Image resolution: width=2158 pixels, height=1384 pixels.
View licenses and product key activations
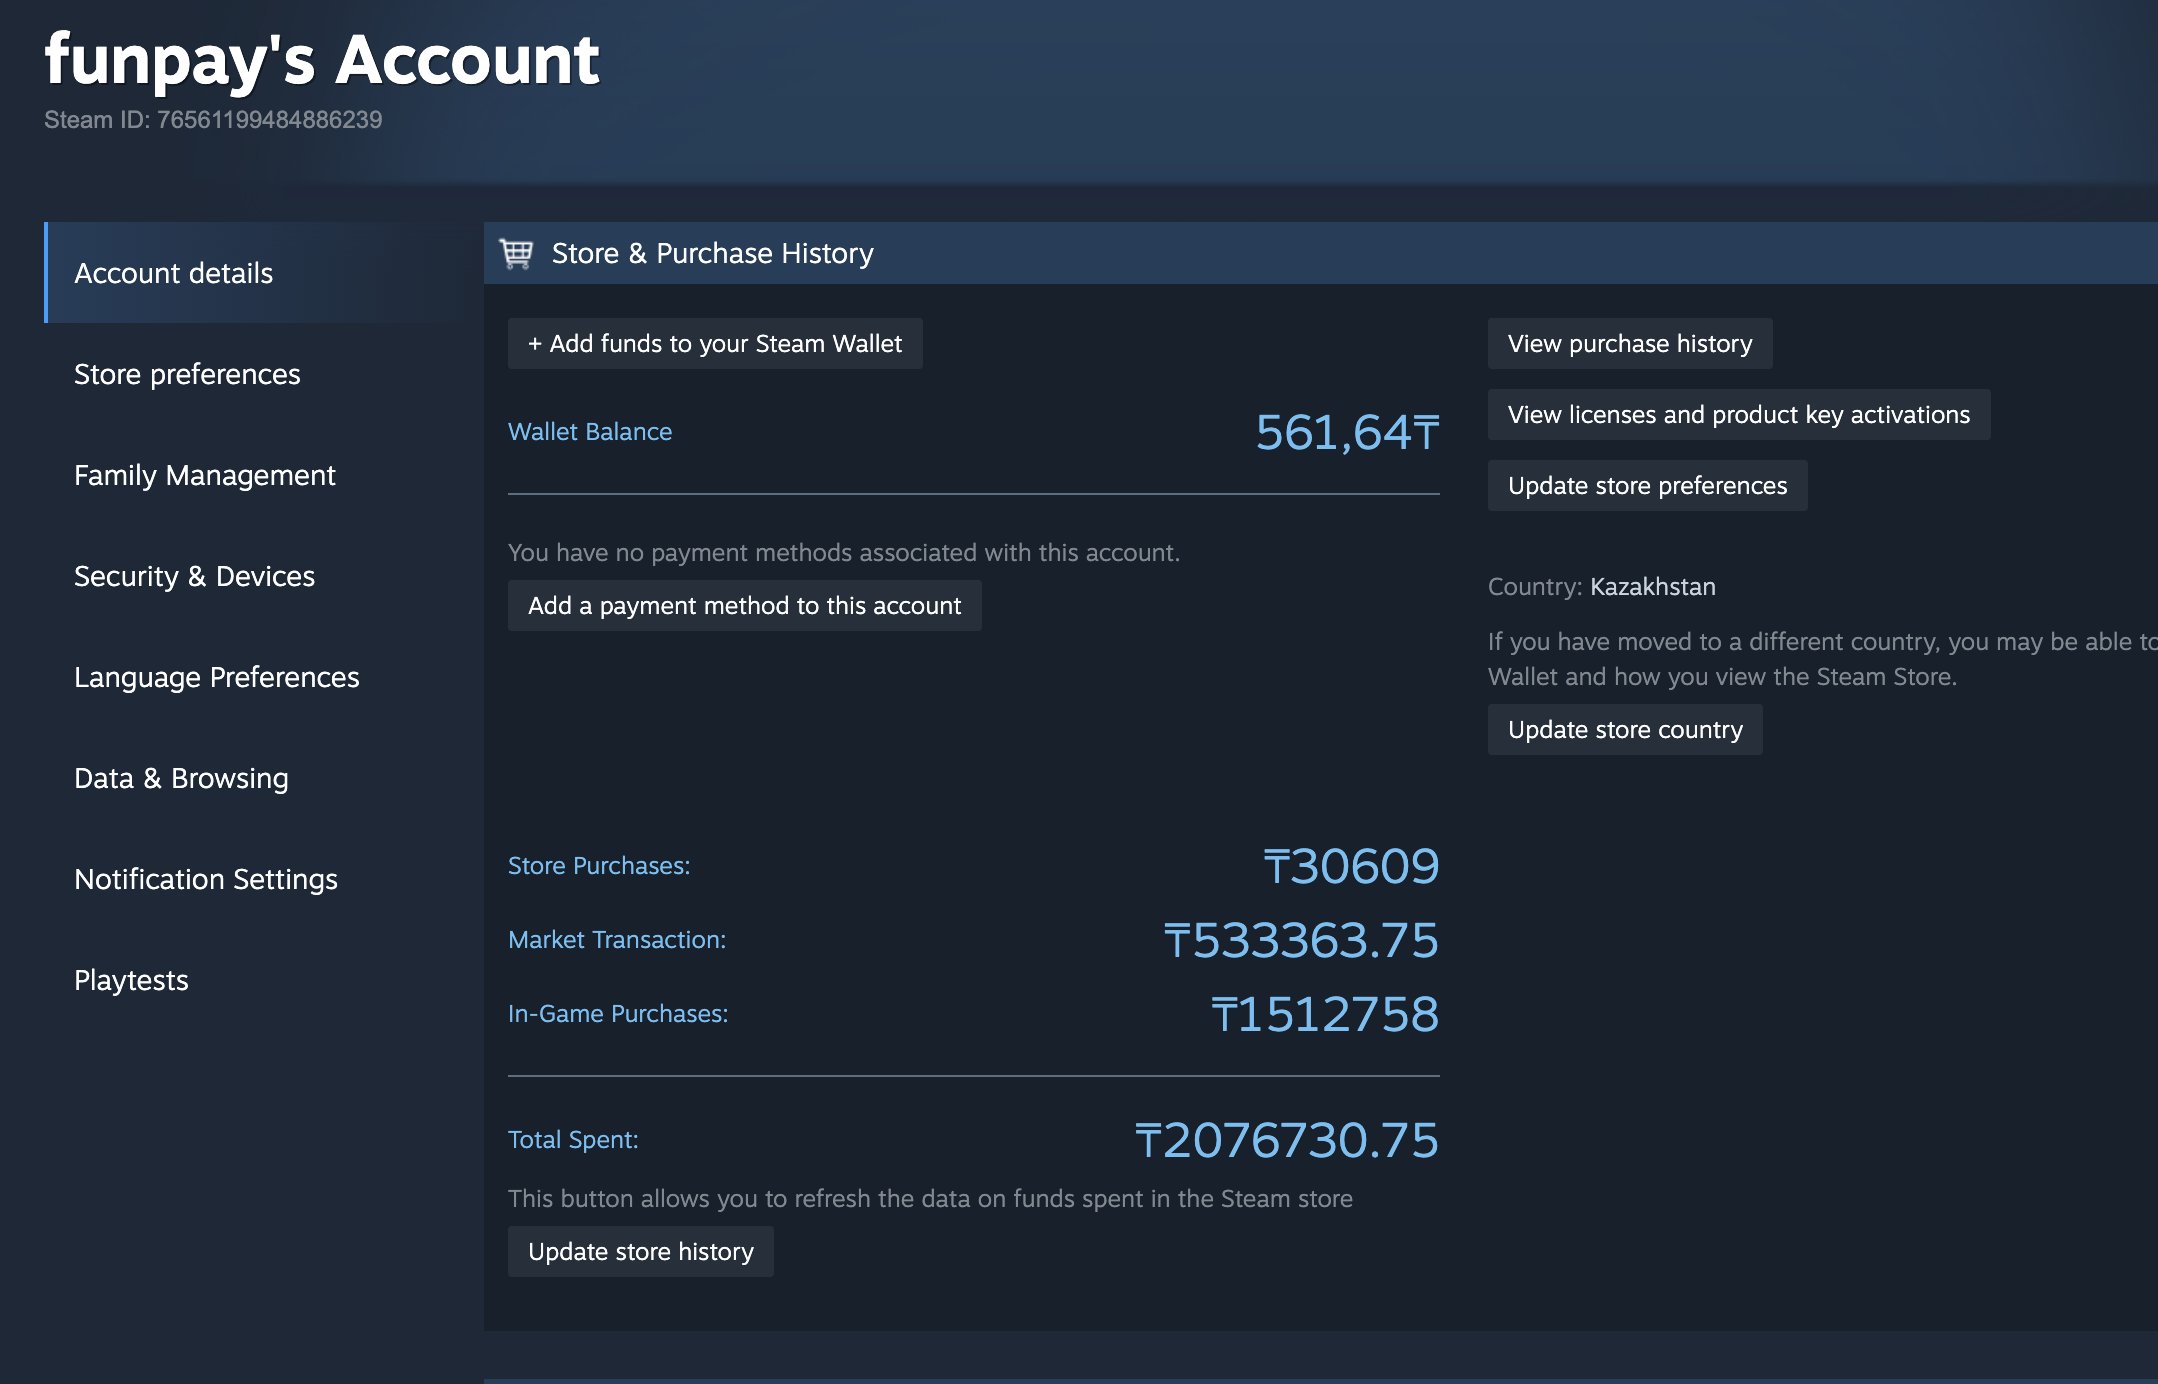click(1739, 415)
